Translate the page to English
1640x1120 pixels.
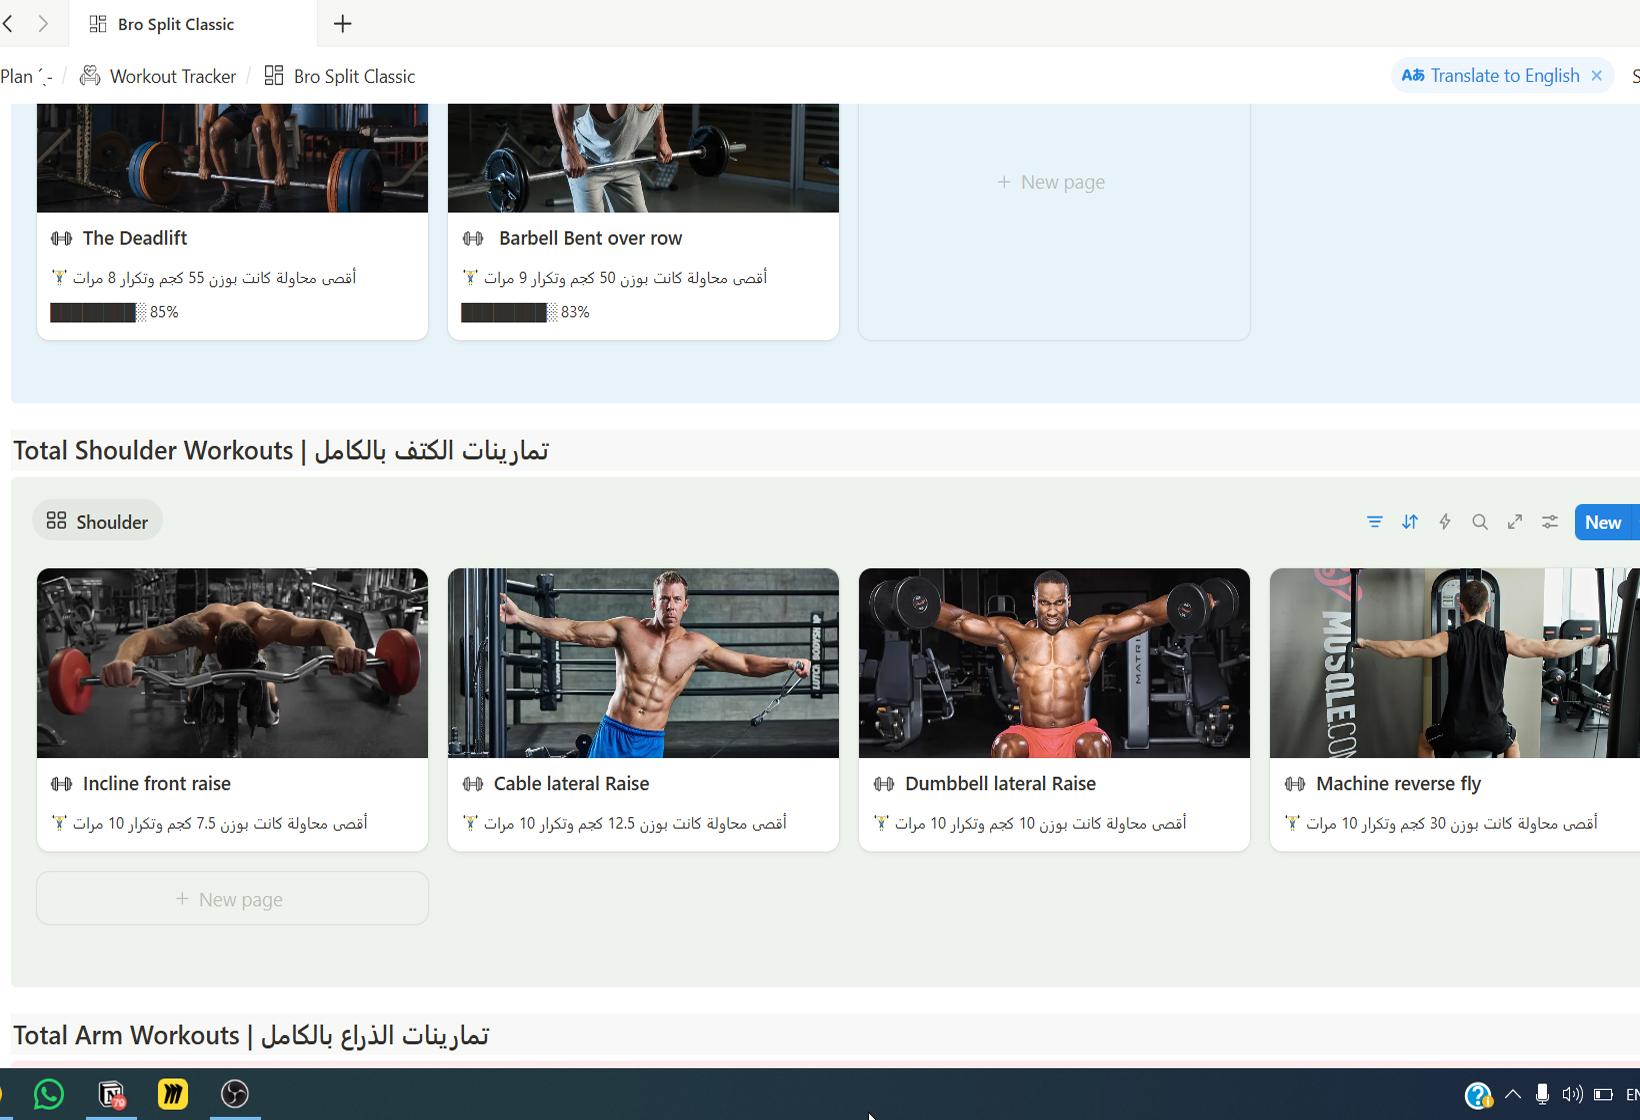point(1490,75)
